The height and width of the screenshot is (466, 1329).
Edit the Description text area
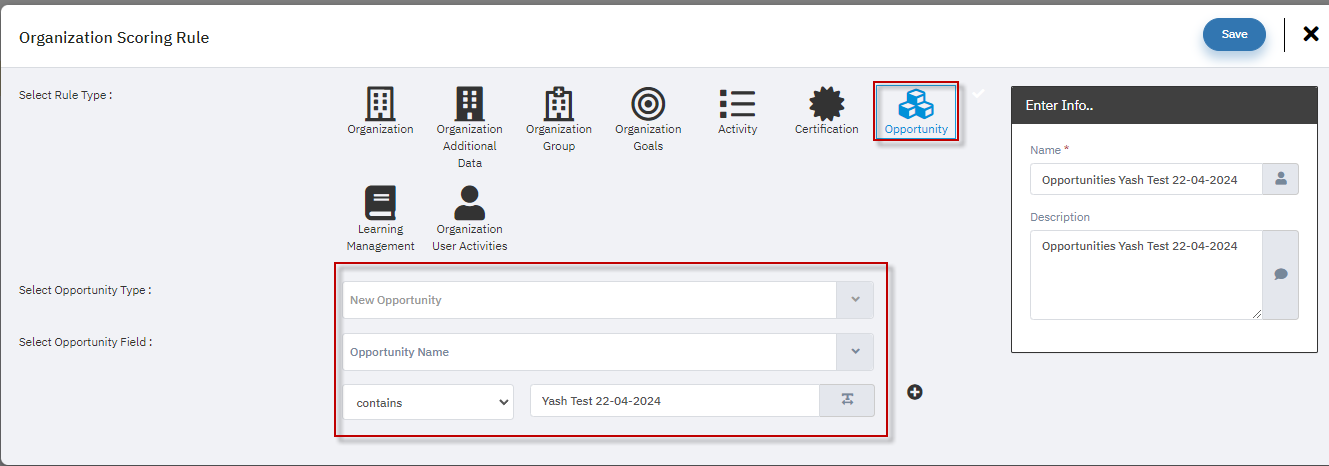pyautogui.click(x=1146, y=275)
